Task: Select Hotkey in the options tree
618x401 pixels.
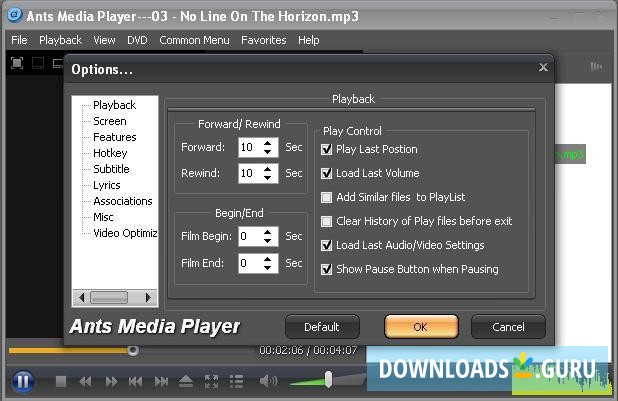Action: (110, 153)
